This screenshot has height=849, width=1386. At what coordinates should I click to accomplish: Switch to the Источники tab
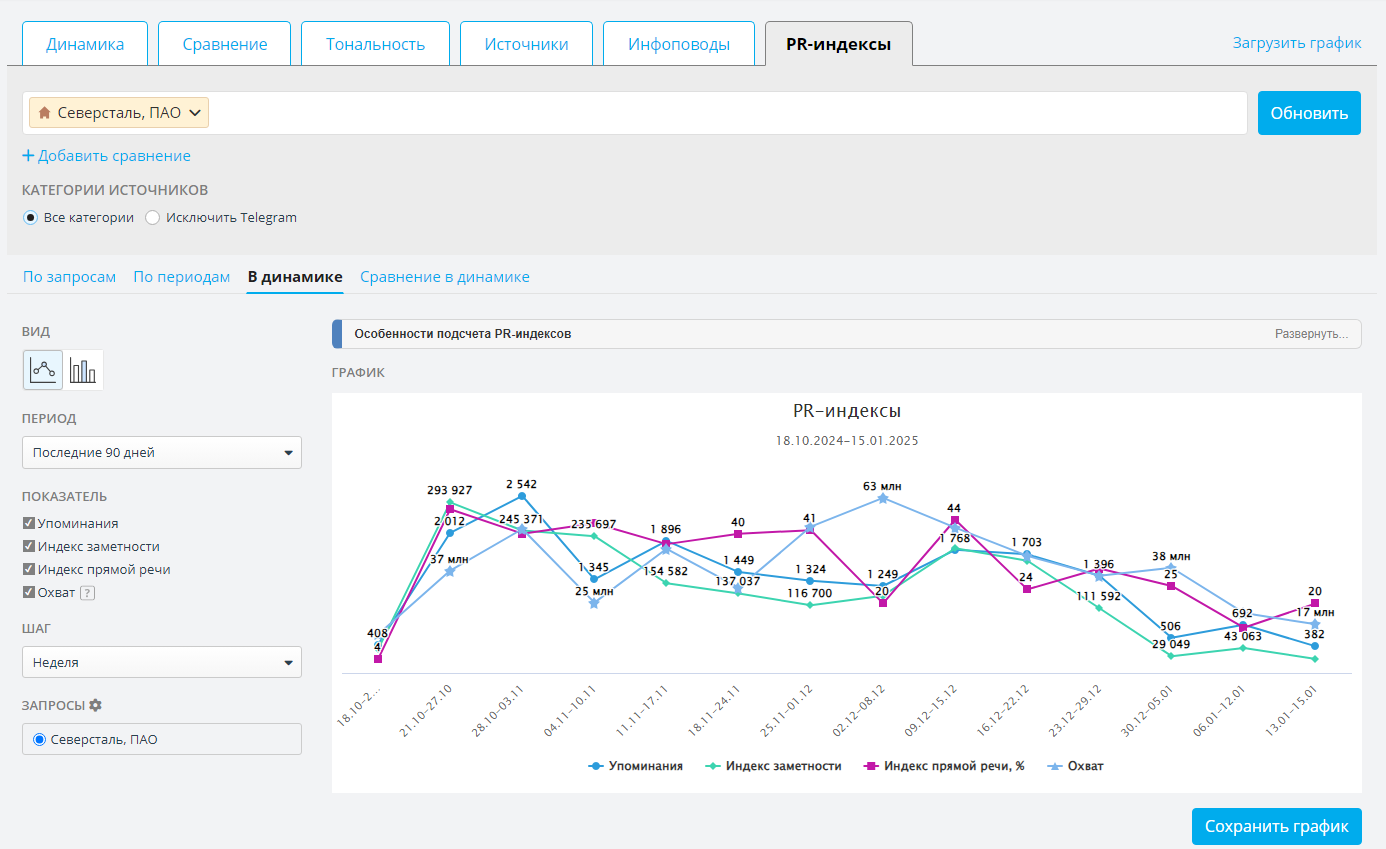point(527,44)
